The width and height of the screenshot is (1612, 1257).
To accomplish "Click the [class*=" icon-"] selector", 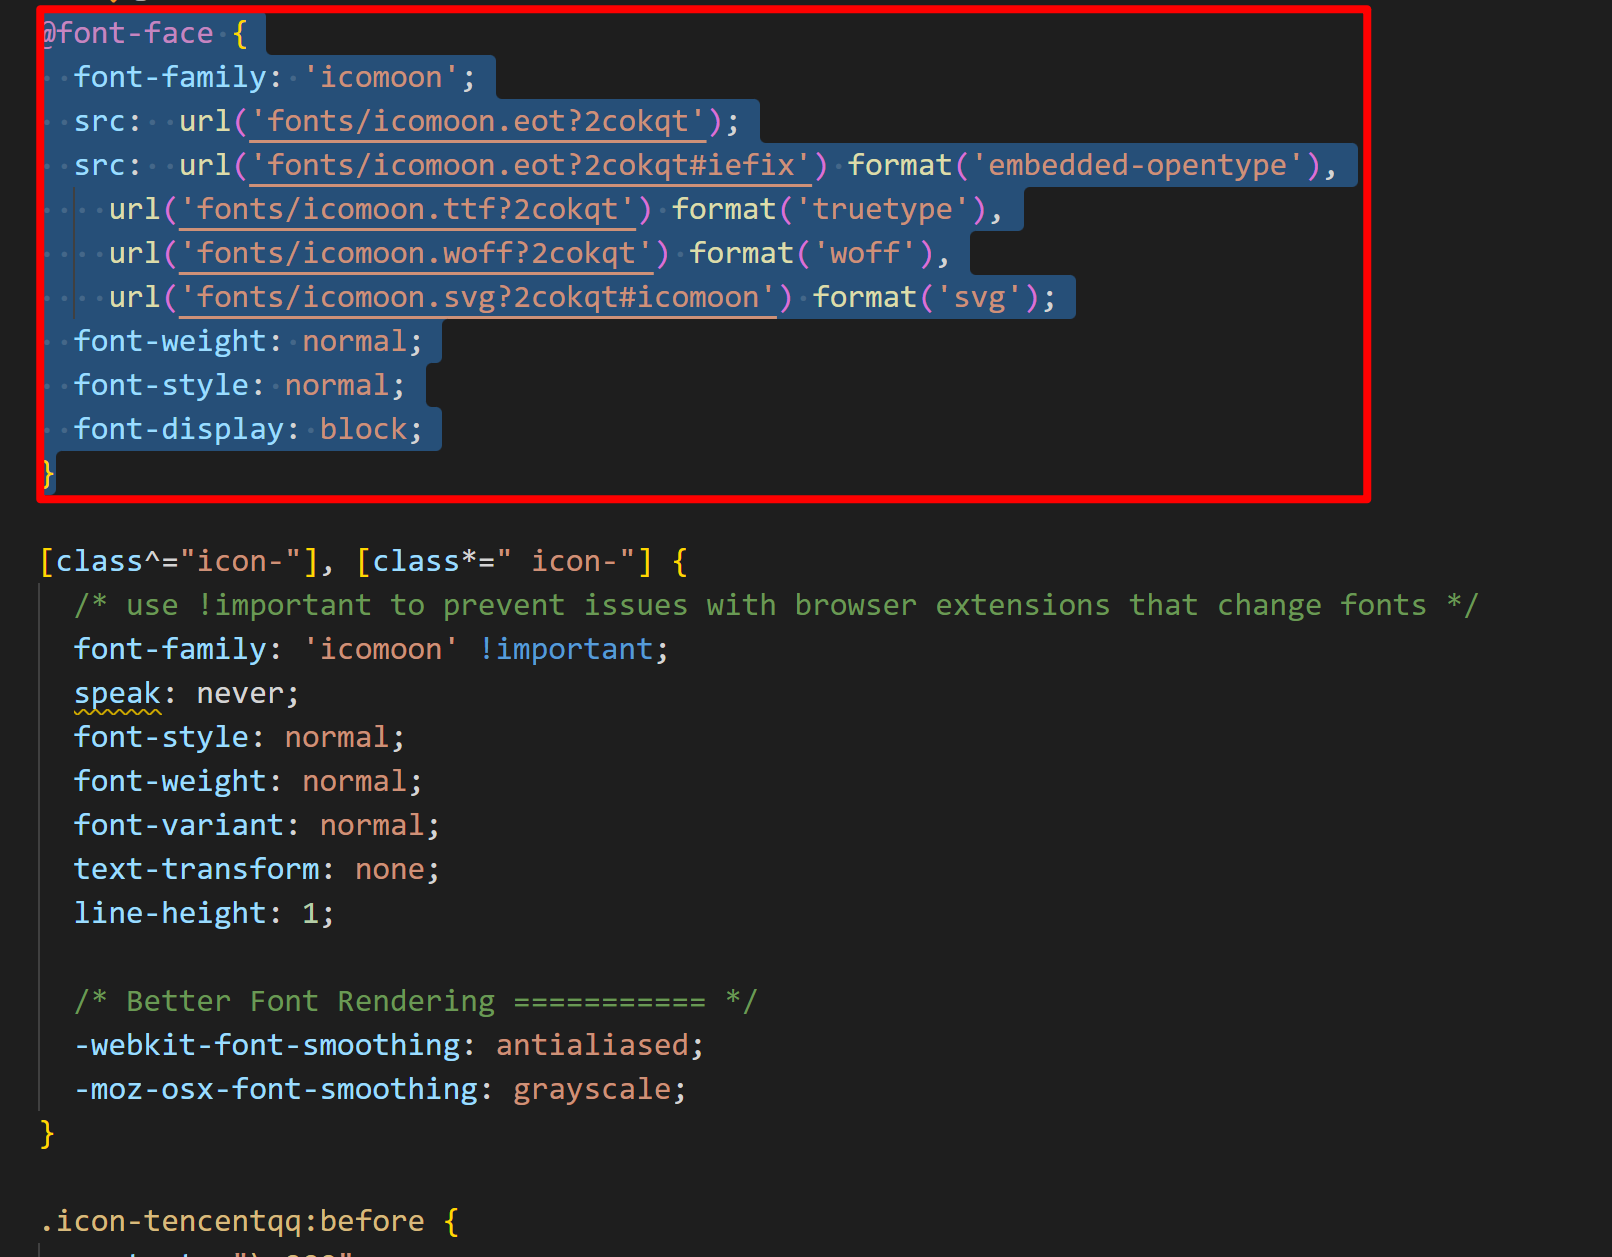I will (504, 561).
